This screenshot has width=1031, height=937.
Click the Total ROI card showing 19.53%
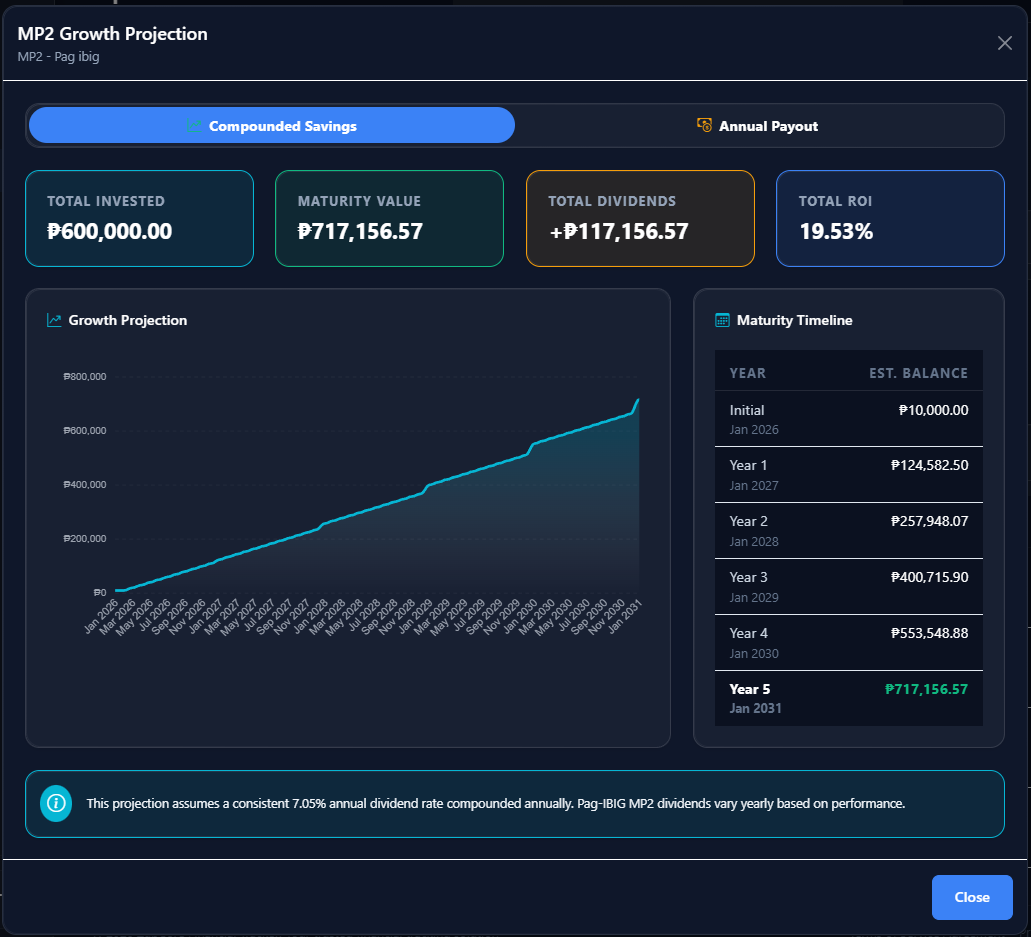click(x=890, y=218)
